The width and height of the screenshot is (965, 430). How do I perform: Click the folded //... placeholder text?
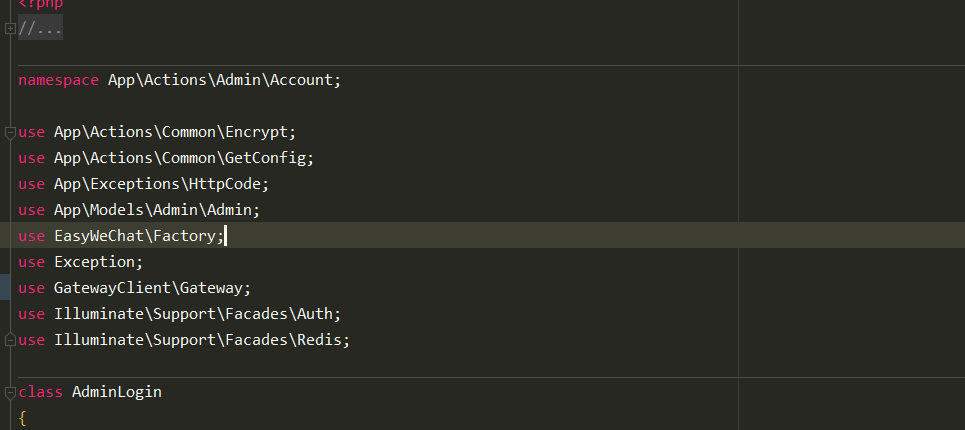40,28
